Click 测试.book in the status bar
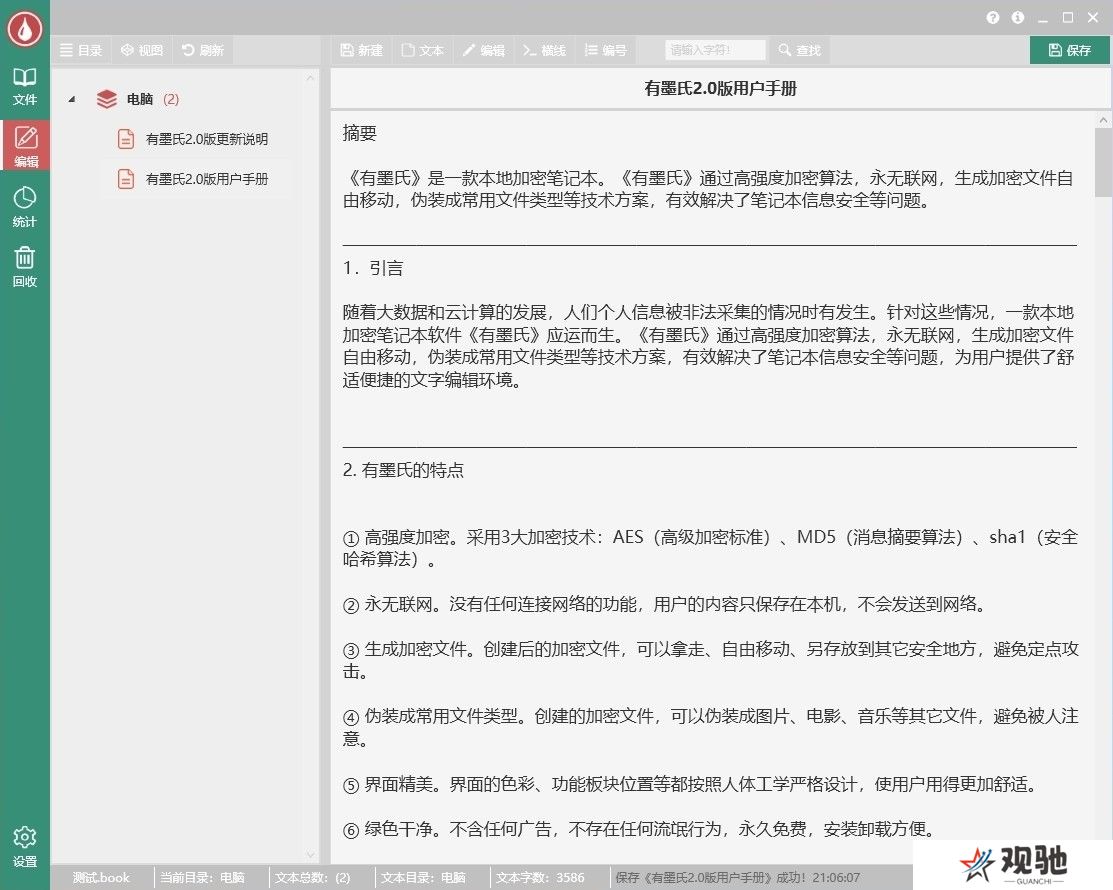The width and height of the screenshot is (1113, 890). coord(101,878)
